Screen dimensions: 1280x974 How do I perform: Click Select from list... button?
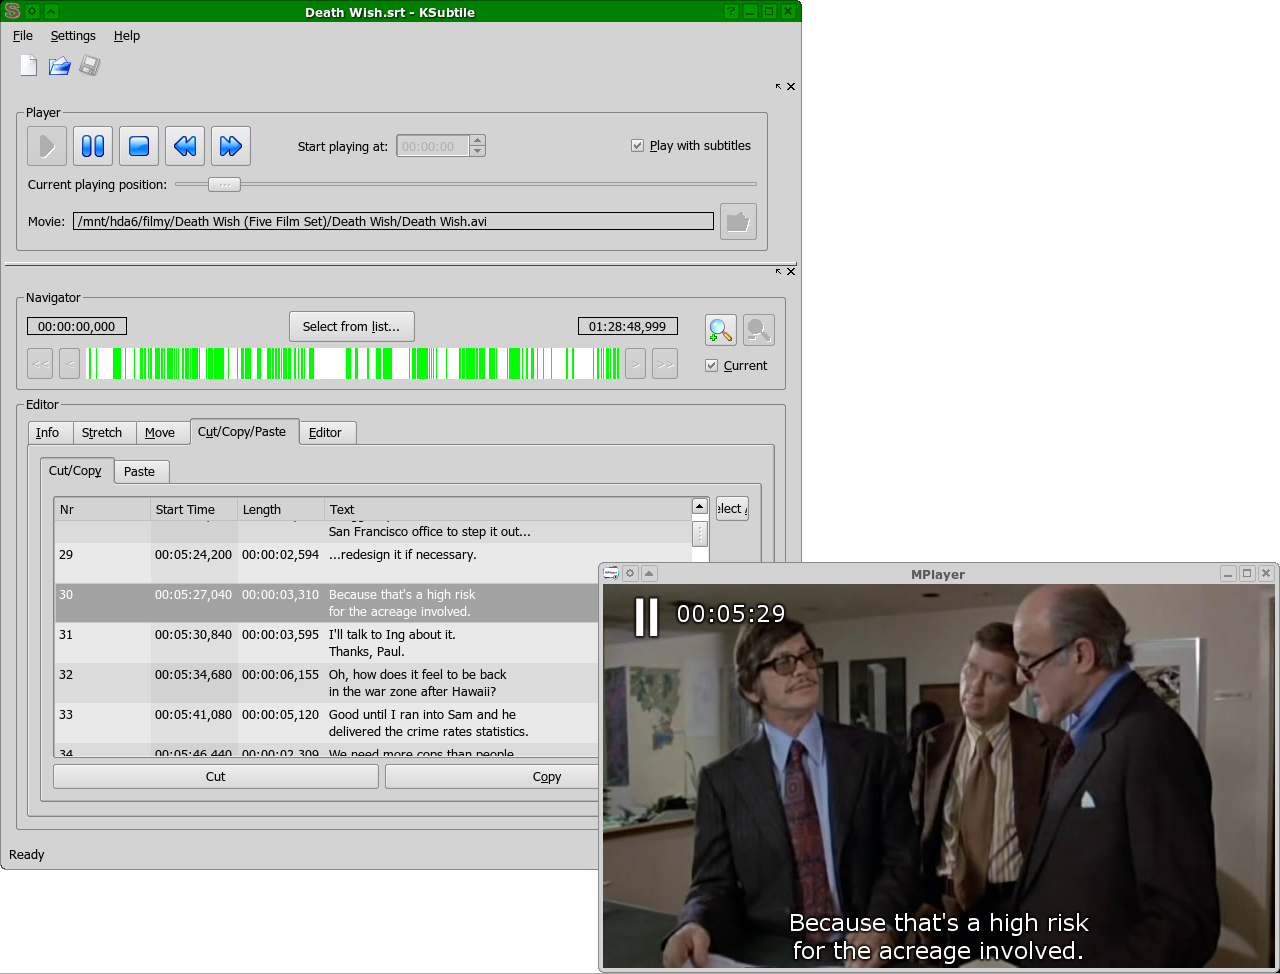[351, 326]
